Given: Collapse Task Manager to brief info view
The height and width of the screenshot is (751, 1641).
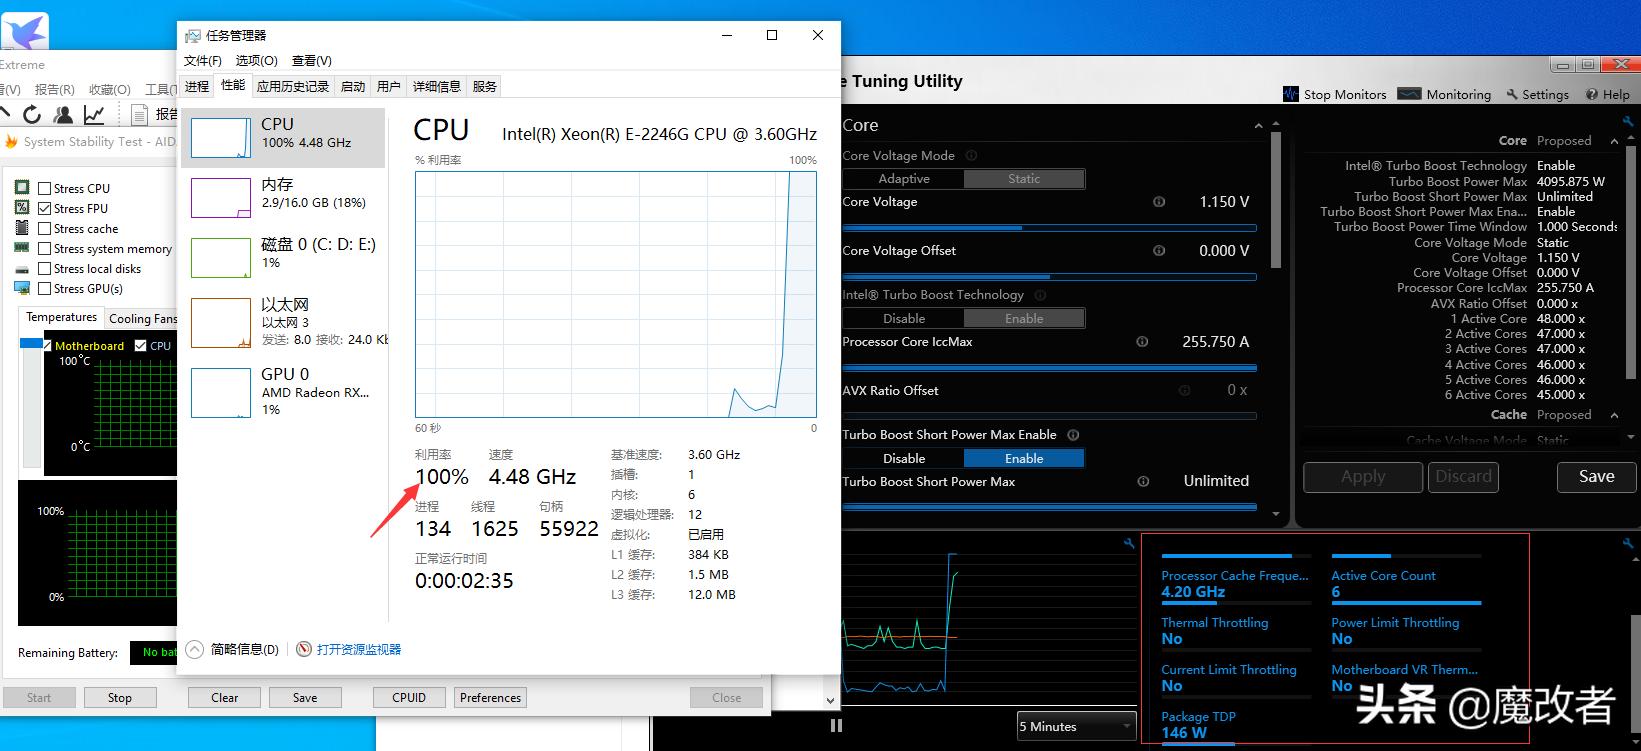Looking at the screenshot, I should [x=233, y=649].
